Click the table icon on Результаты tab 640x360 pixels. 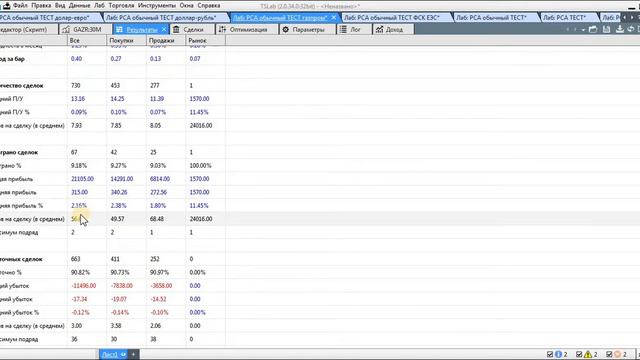119,29
